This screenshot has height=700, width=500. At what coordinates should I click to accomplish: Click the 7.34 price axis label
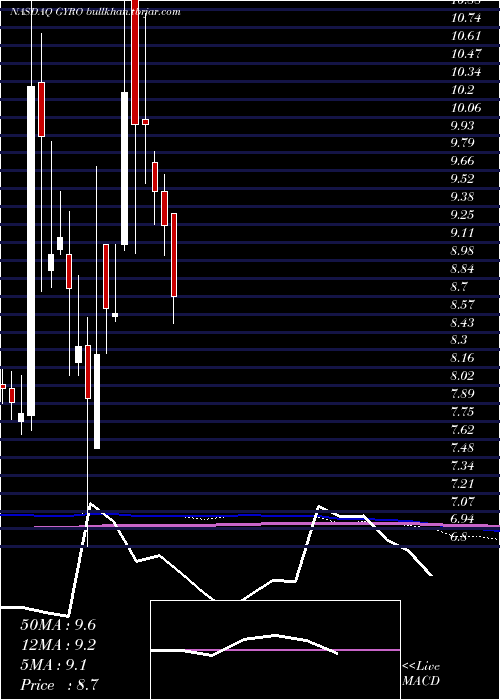pos(462,466)
